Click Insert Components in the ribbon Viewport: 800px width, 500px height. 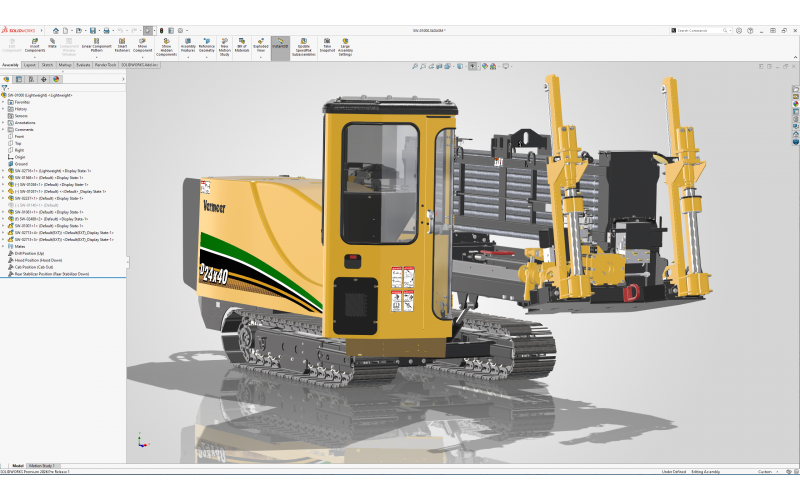point(35,45)
